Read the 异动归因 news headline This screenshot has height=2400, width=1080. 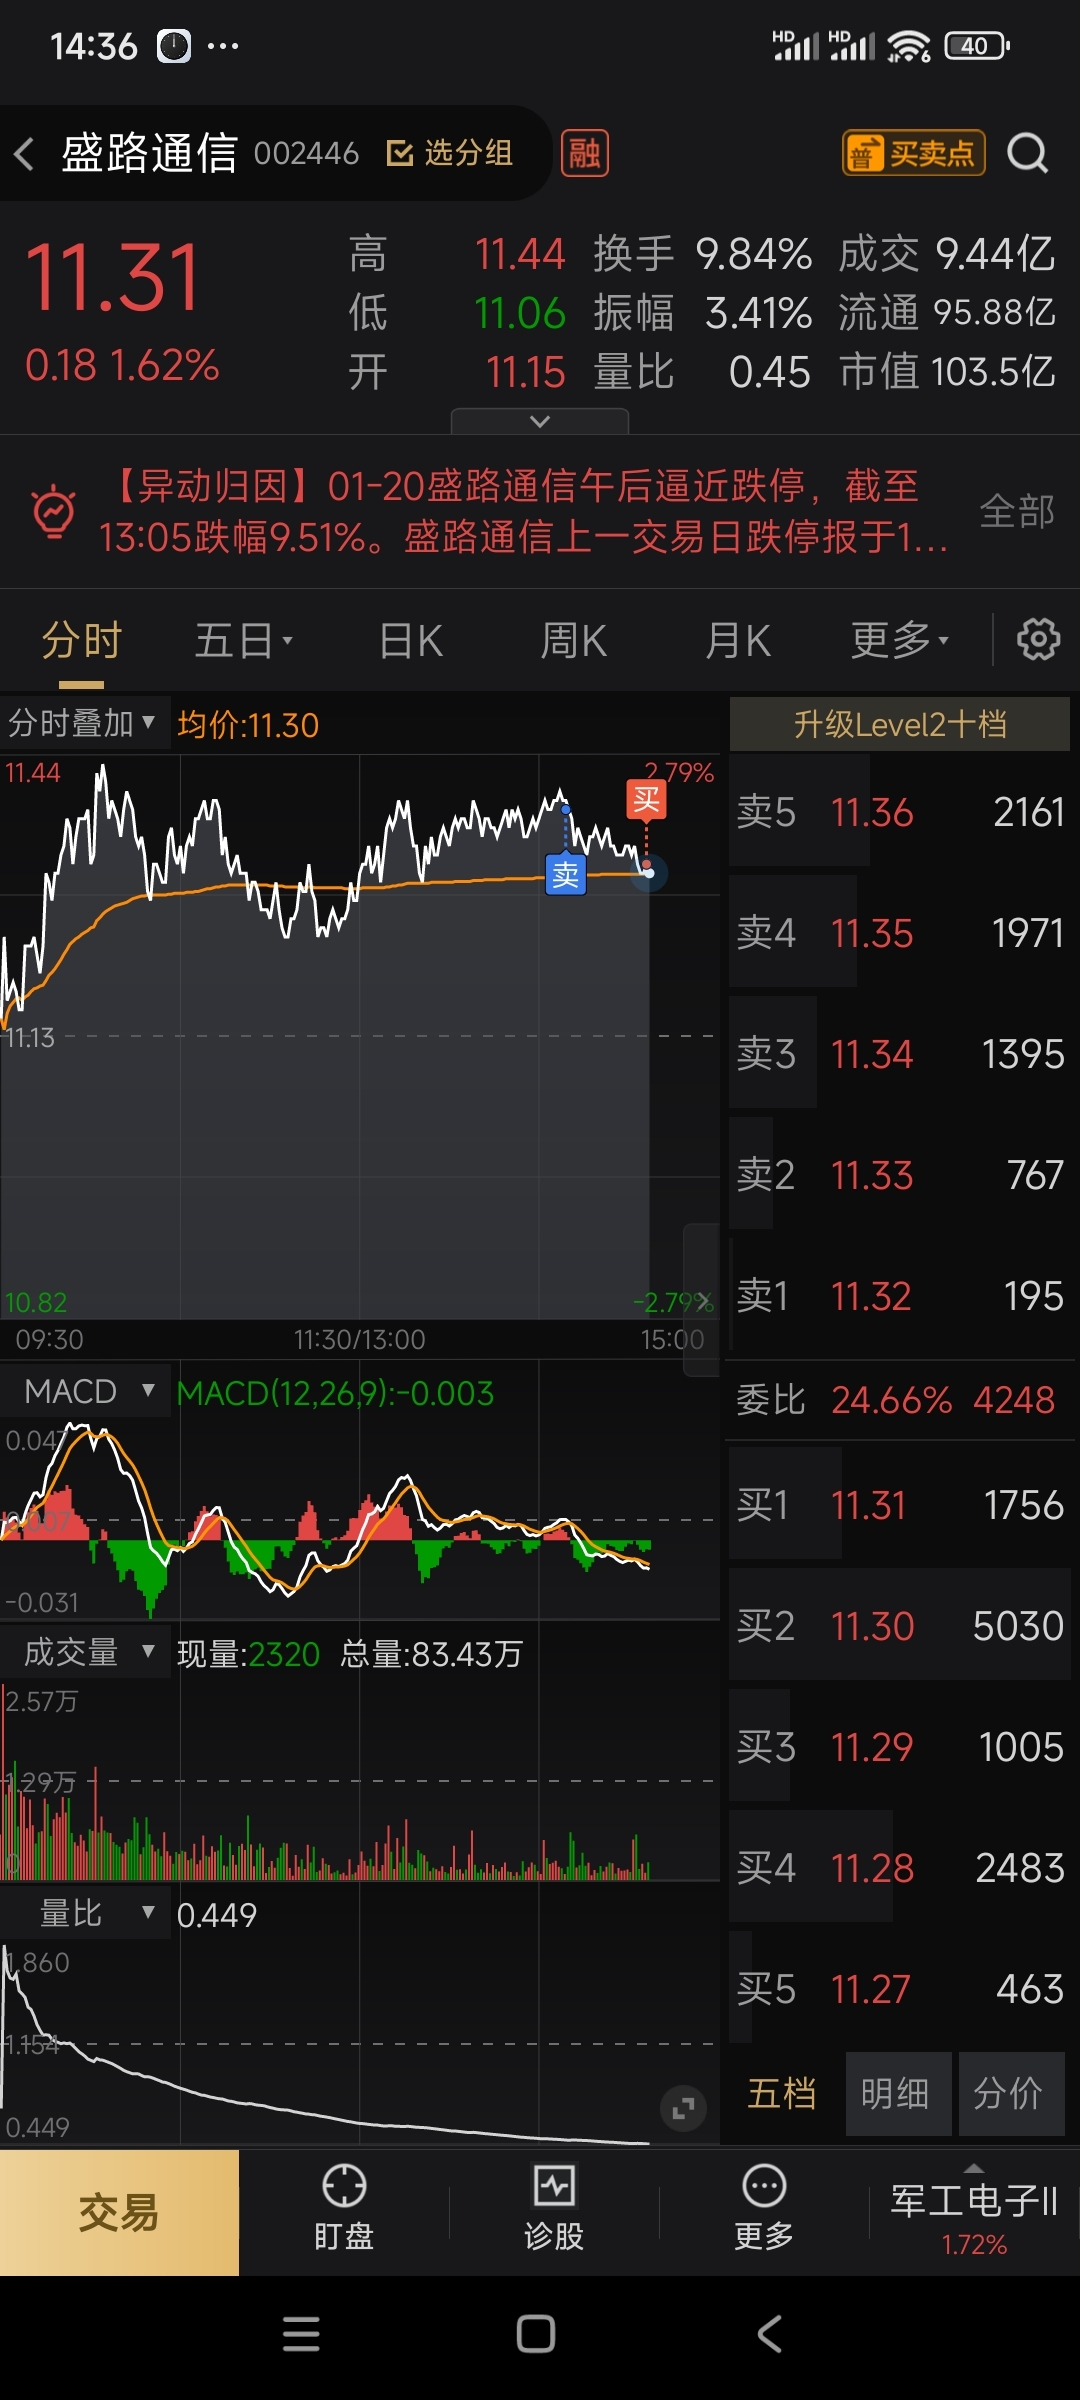523,511
